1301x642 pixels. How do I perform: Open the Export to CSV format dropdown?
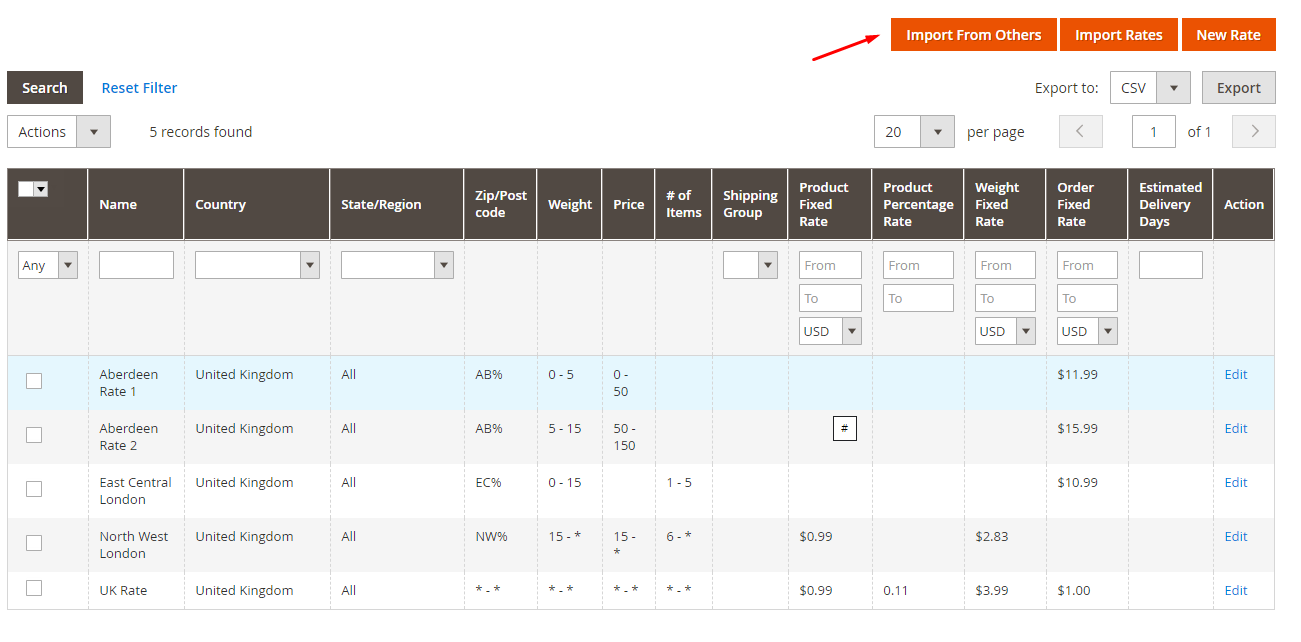[1150, 88]
